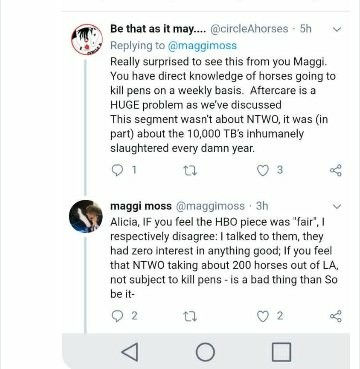Open the 'Be that as it may....' display name
360x369 pixels.
coord(158,29)
